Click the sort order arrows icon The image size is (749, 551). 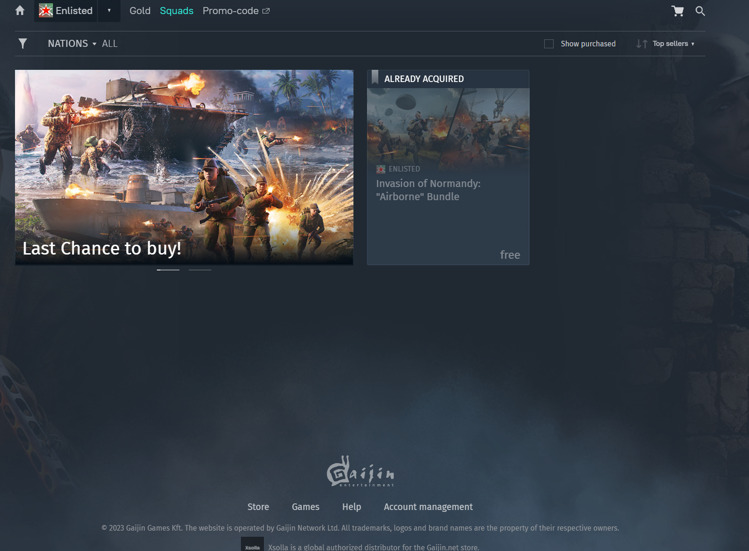(641, 44)
